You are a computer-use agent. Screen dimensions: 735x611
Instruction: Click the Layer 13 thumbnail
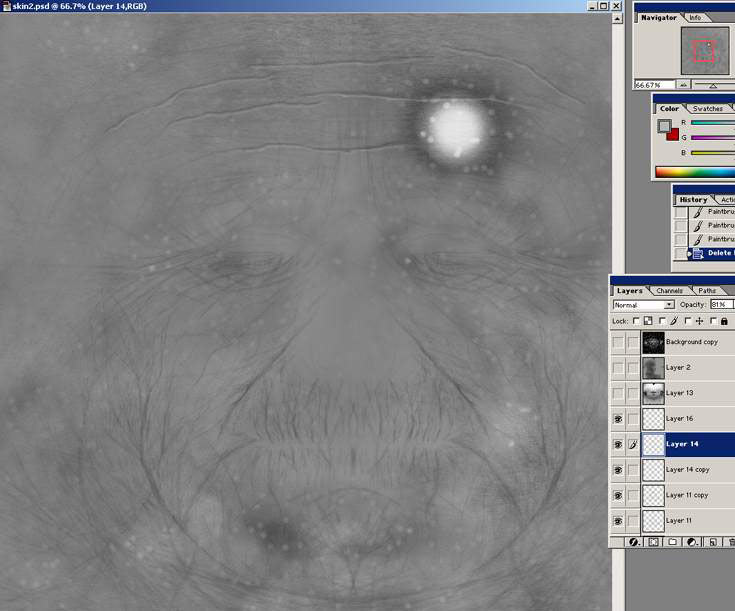(653, 393)
